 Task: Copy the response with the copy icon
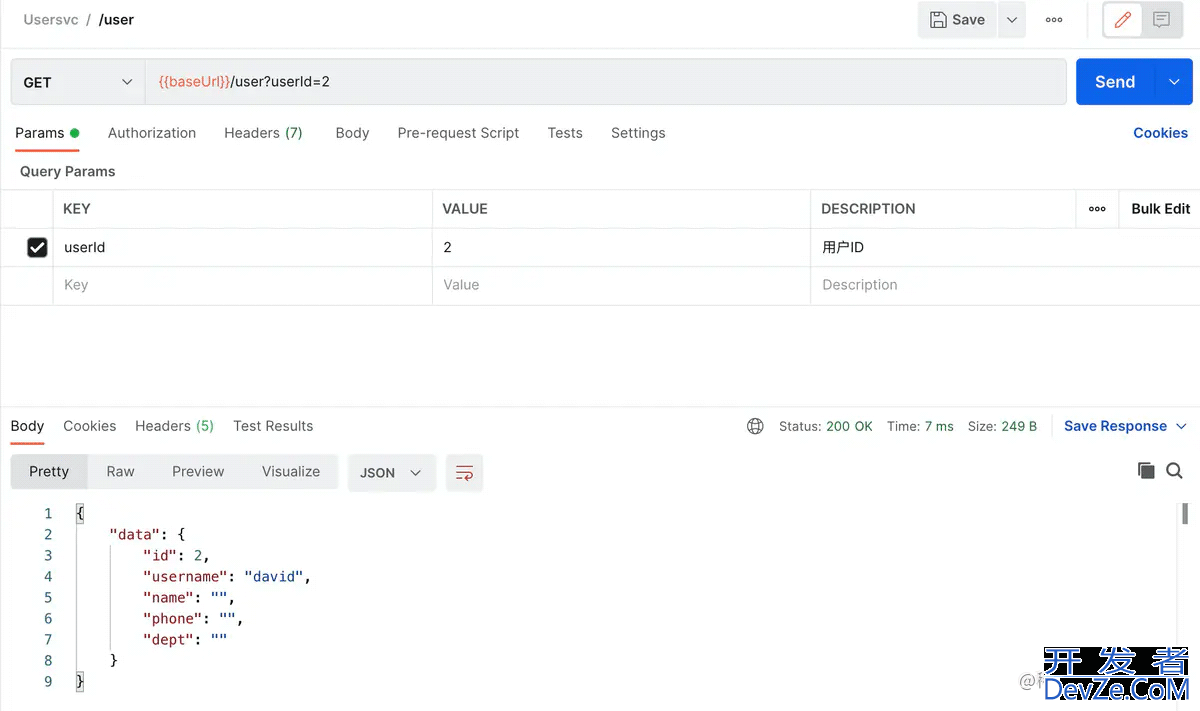pos(1146,471)
